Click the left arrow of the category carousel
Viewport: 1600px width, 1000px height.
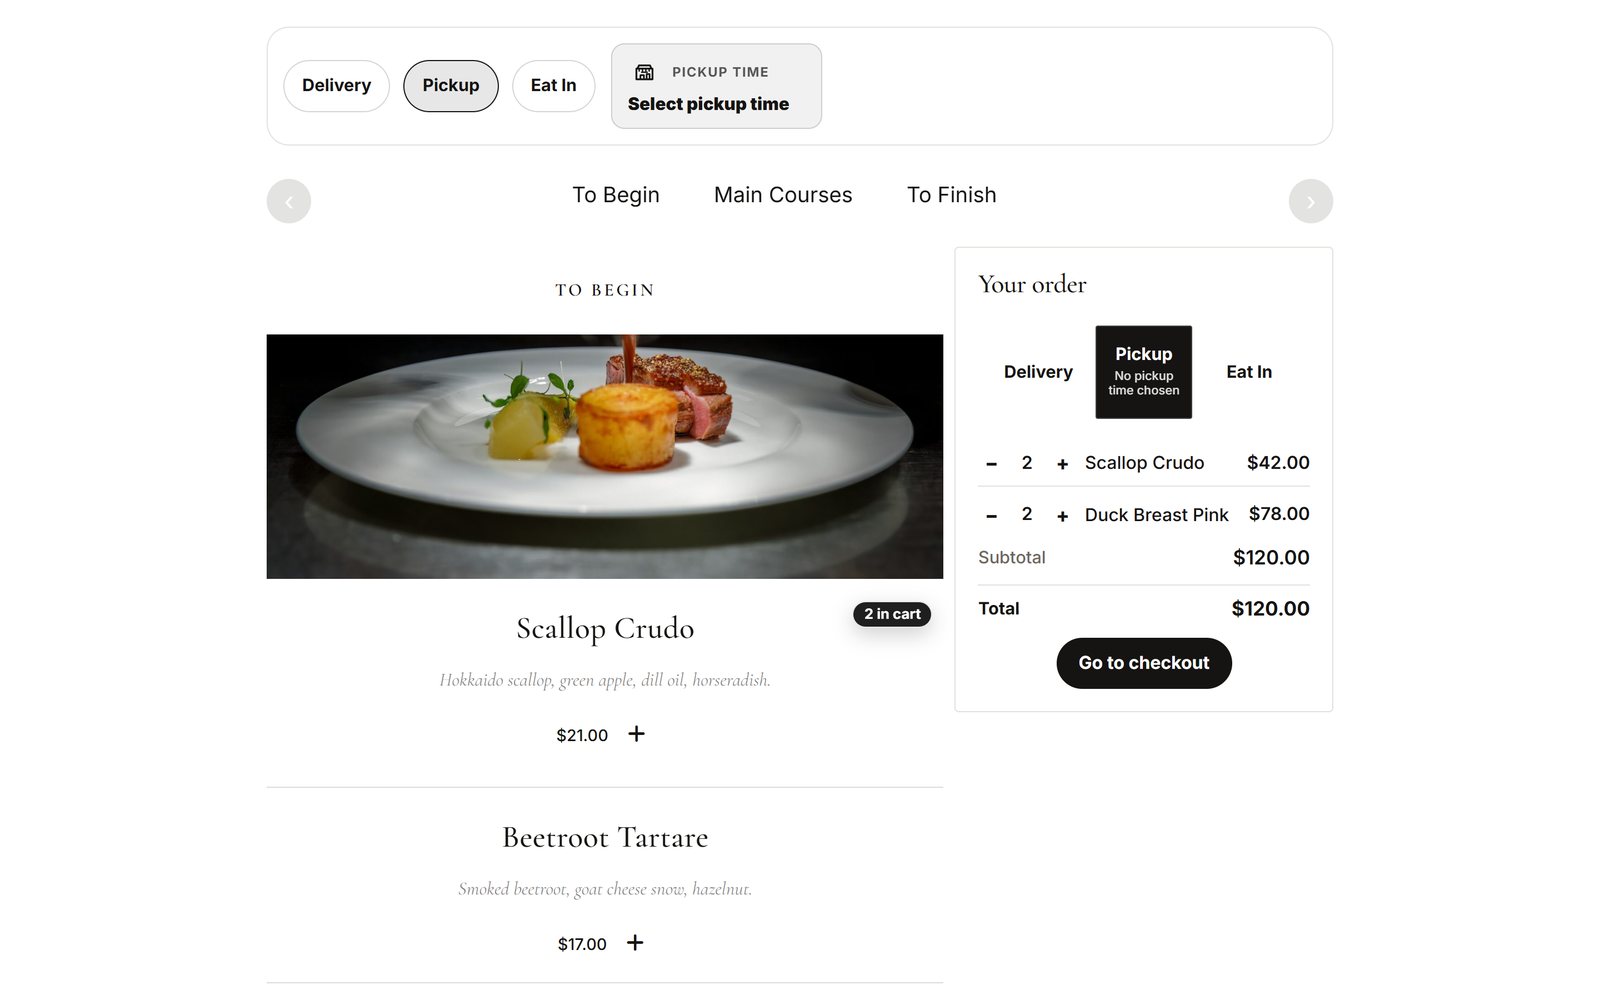coord(289,201)
